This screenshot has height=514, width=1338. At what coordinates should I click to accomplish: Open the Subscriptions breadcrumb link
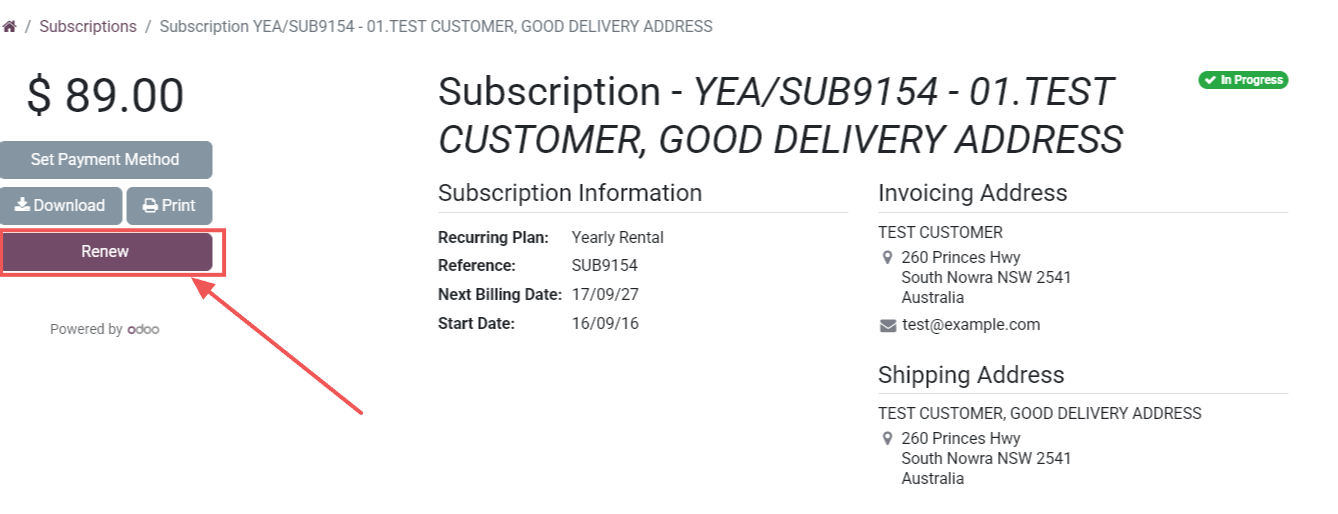pyautogui.click(x=88, y=27)
